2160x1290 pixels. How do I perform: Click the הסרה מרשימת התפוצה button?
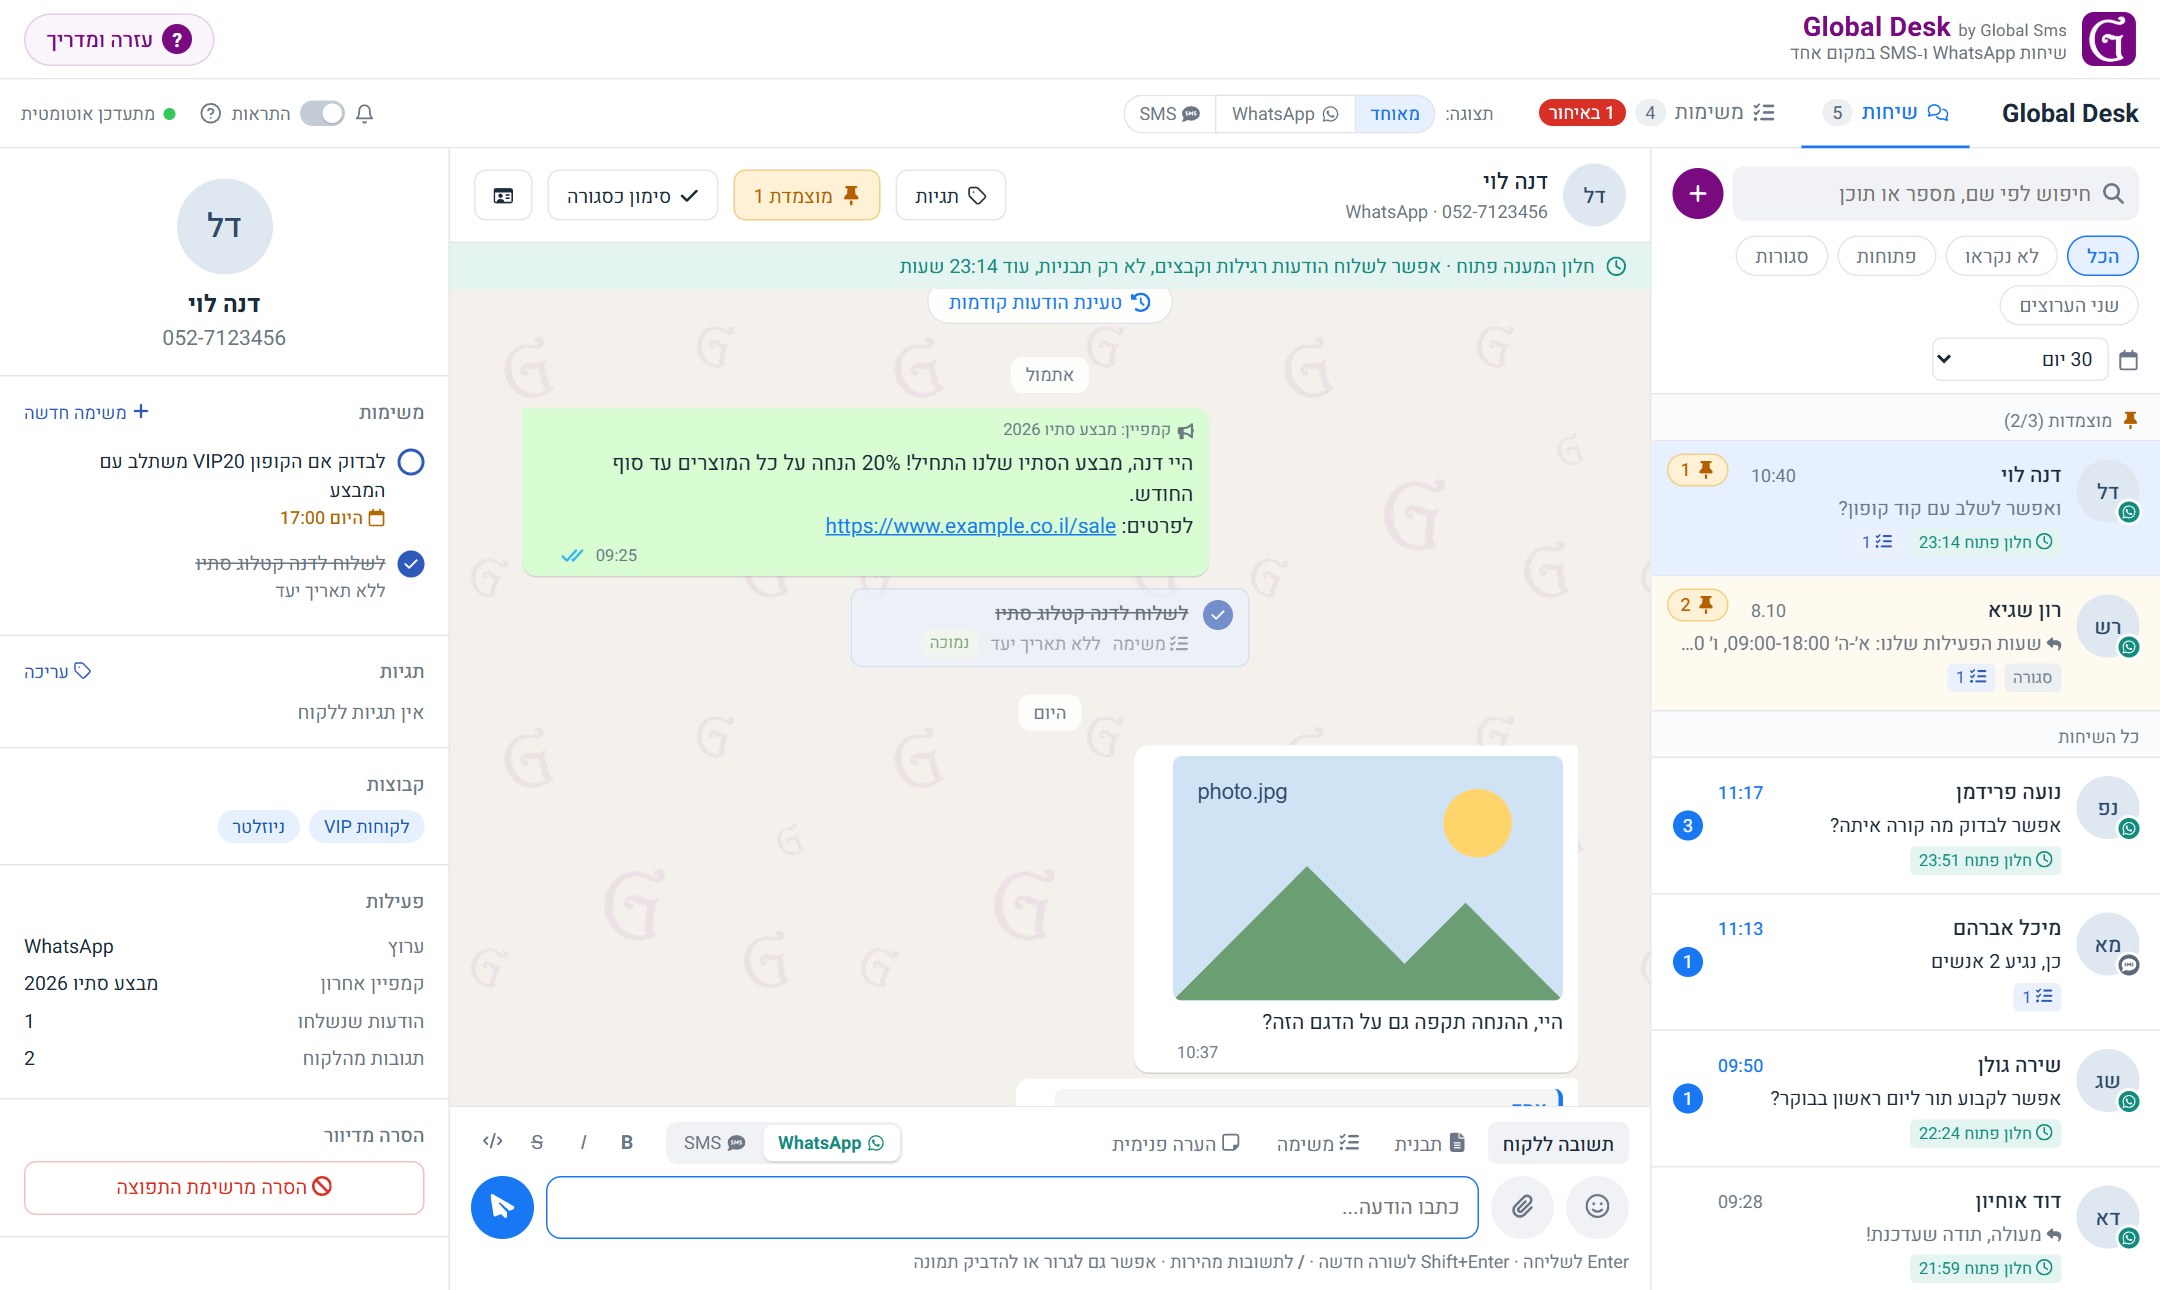[x=224, y=1187]
